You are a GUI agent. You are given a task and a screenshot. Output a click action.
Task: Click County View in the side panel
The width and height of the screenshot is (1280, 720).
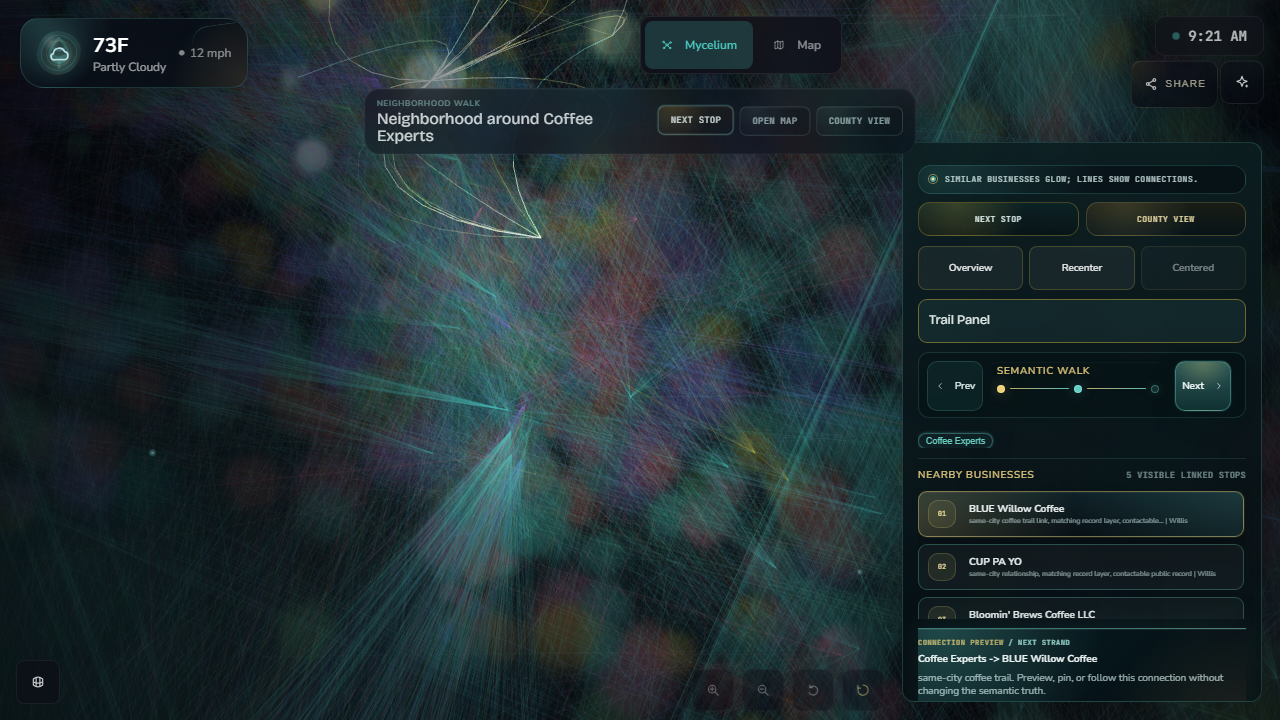click(x=1166, y=219)
